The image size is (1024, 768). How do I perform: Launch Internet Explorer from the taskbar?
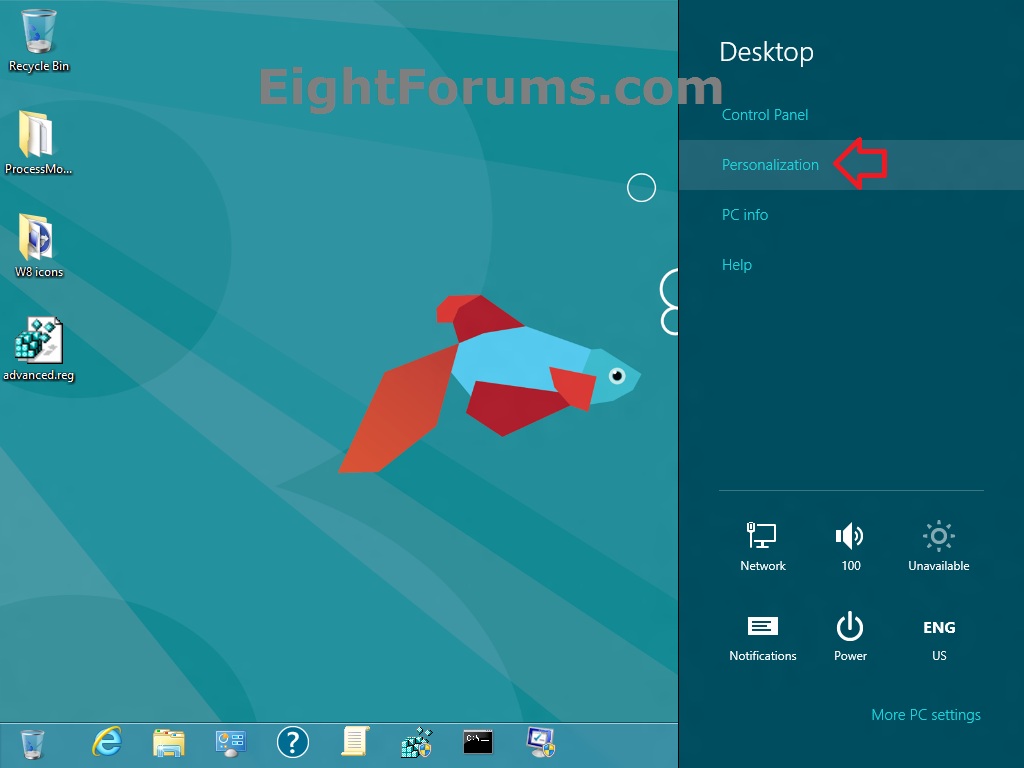point(106,742)
